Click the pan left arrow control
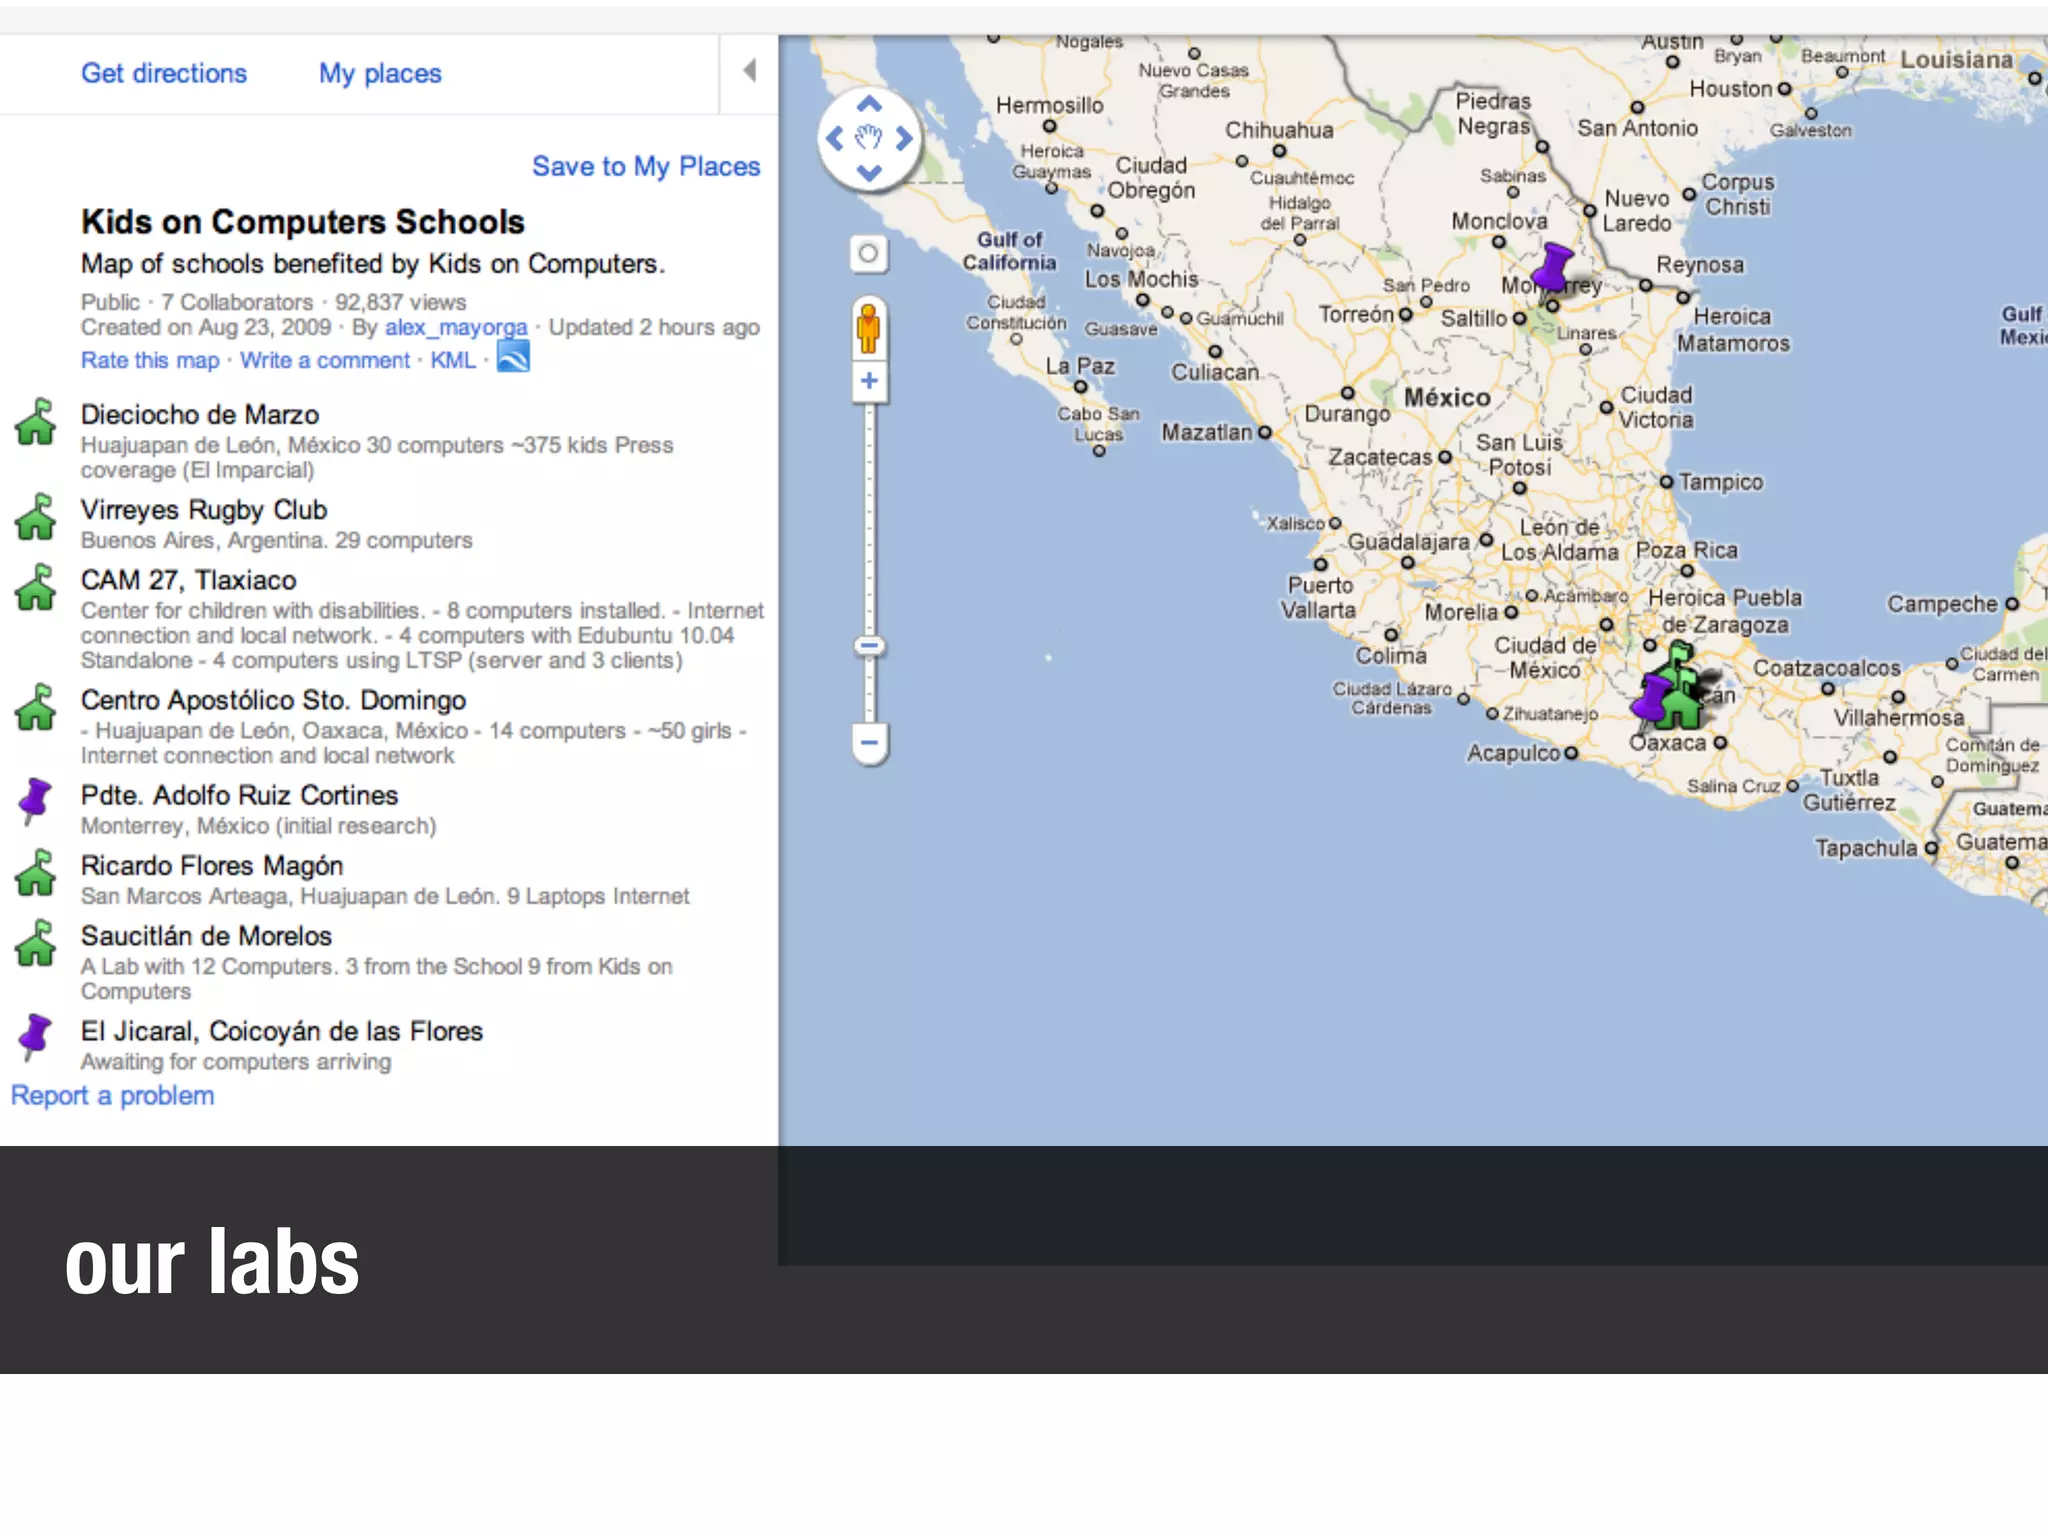This screenshot has width=2048, height=1536. pos(835,138)
